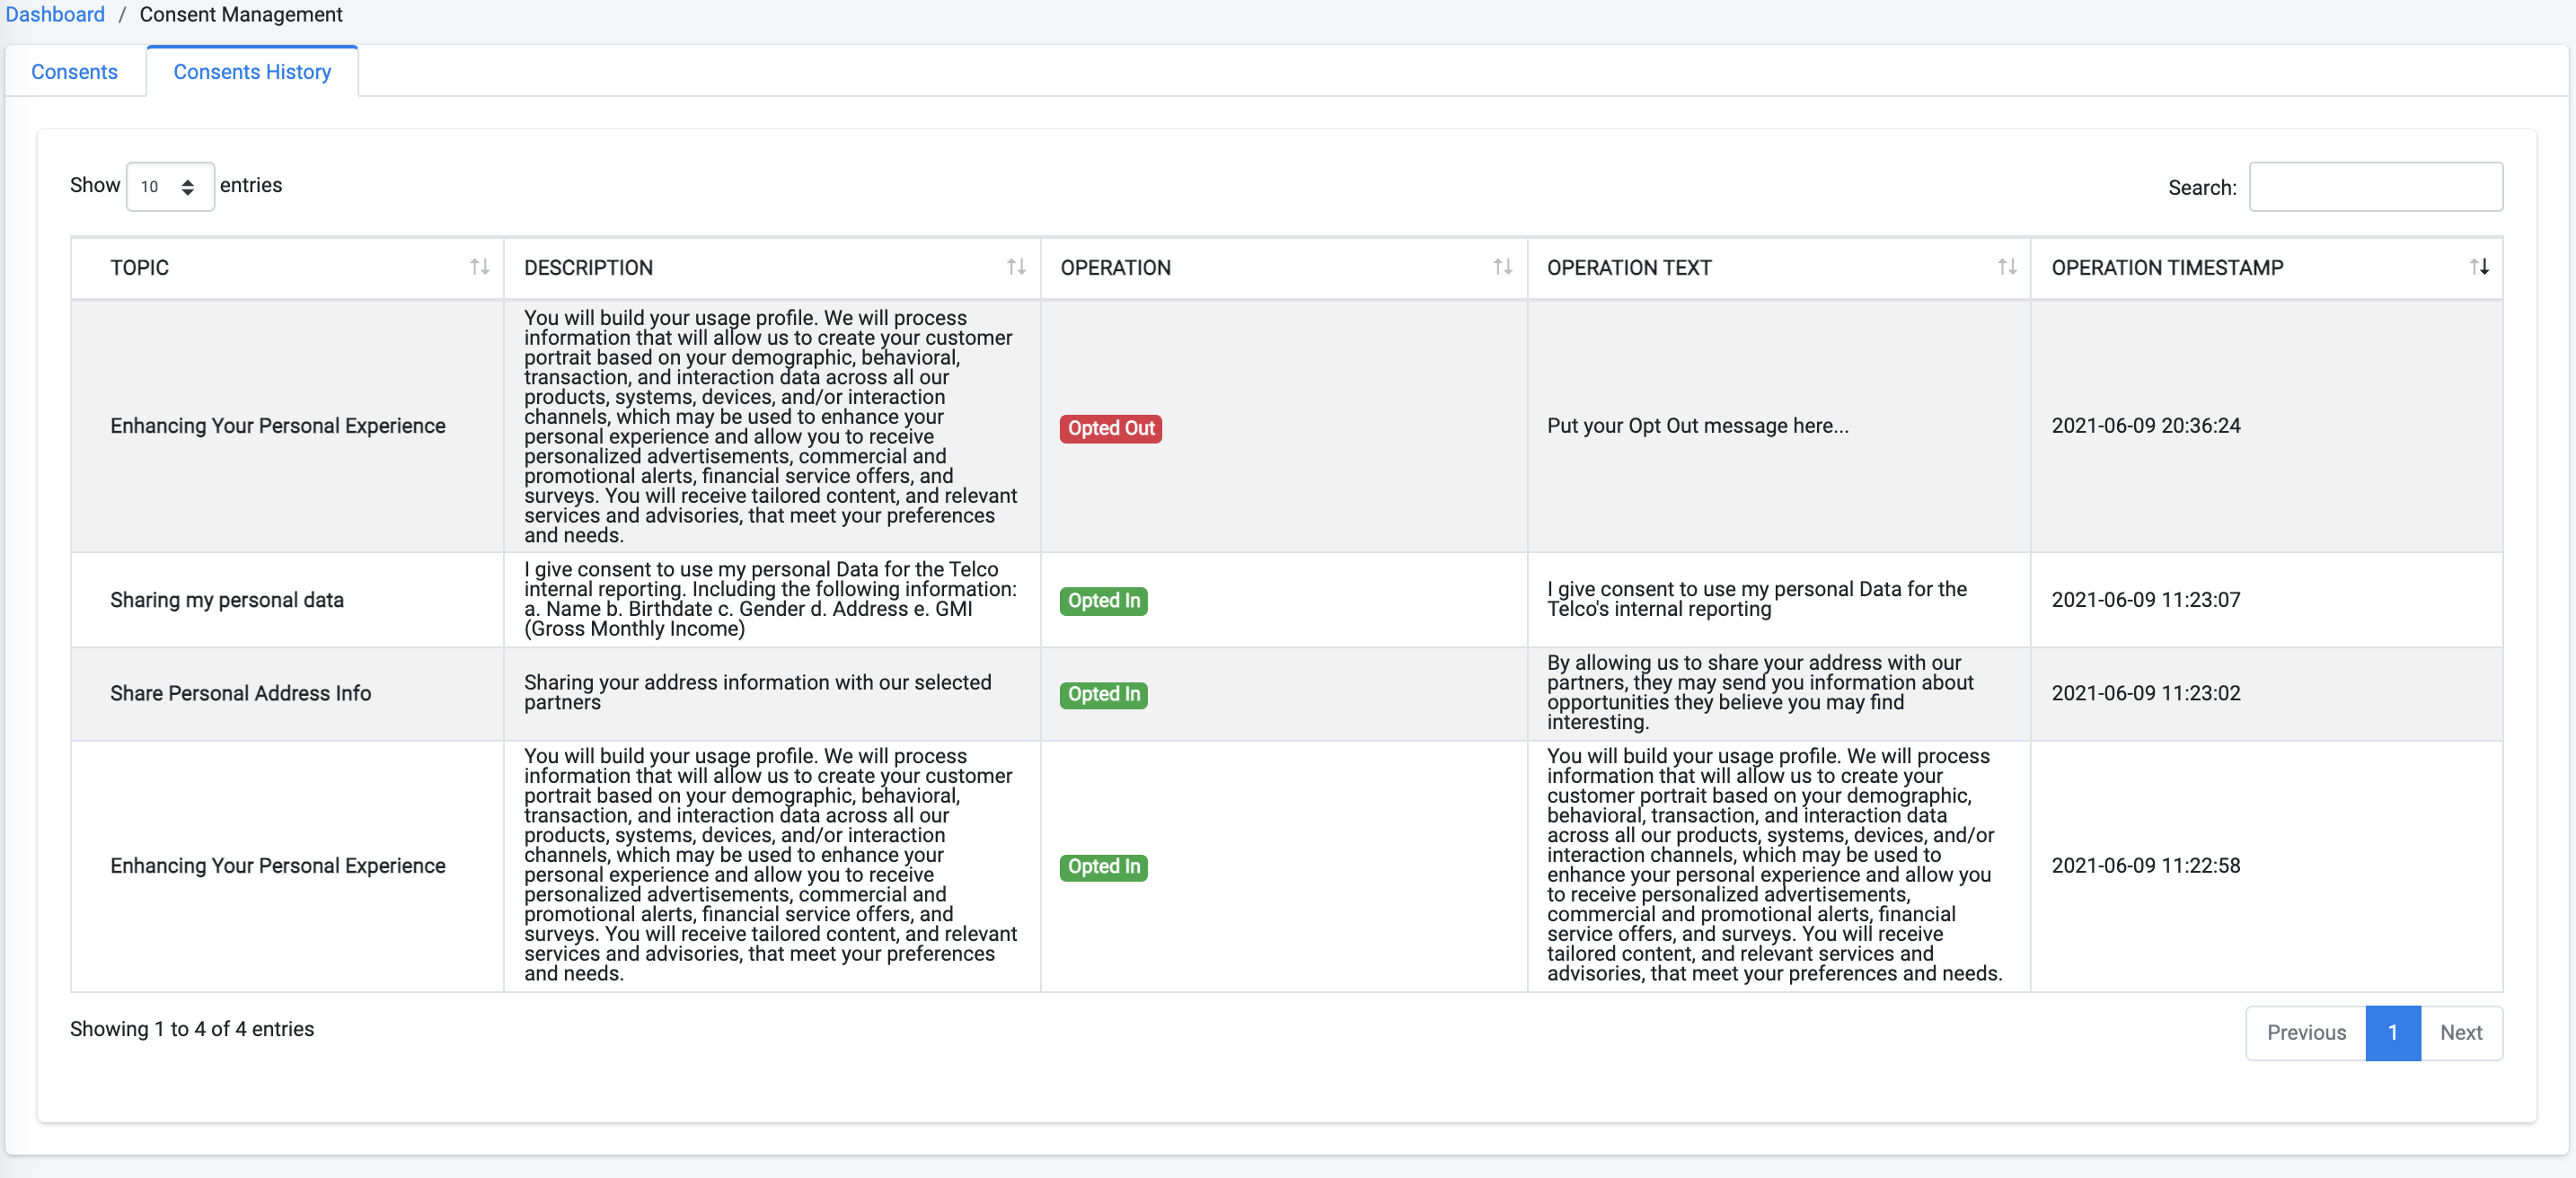Image resolution: width=2576 pixels, height=1178 pixels.
Task: Switch to the Consents tab
Action: tap(74, 72)
